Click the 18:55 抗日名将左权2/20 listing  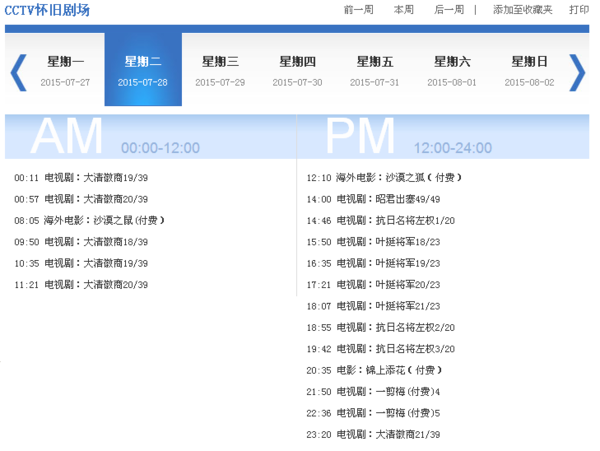click(381, 328)
